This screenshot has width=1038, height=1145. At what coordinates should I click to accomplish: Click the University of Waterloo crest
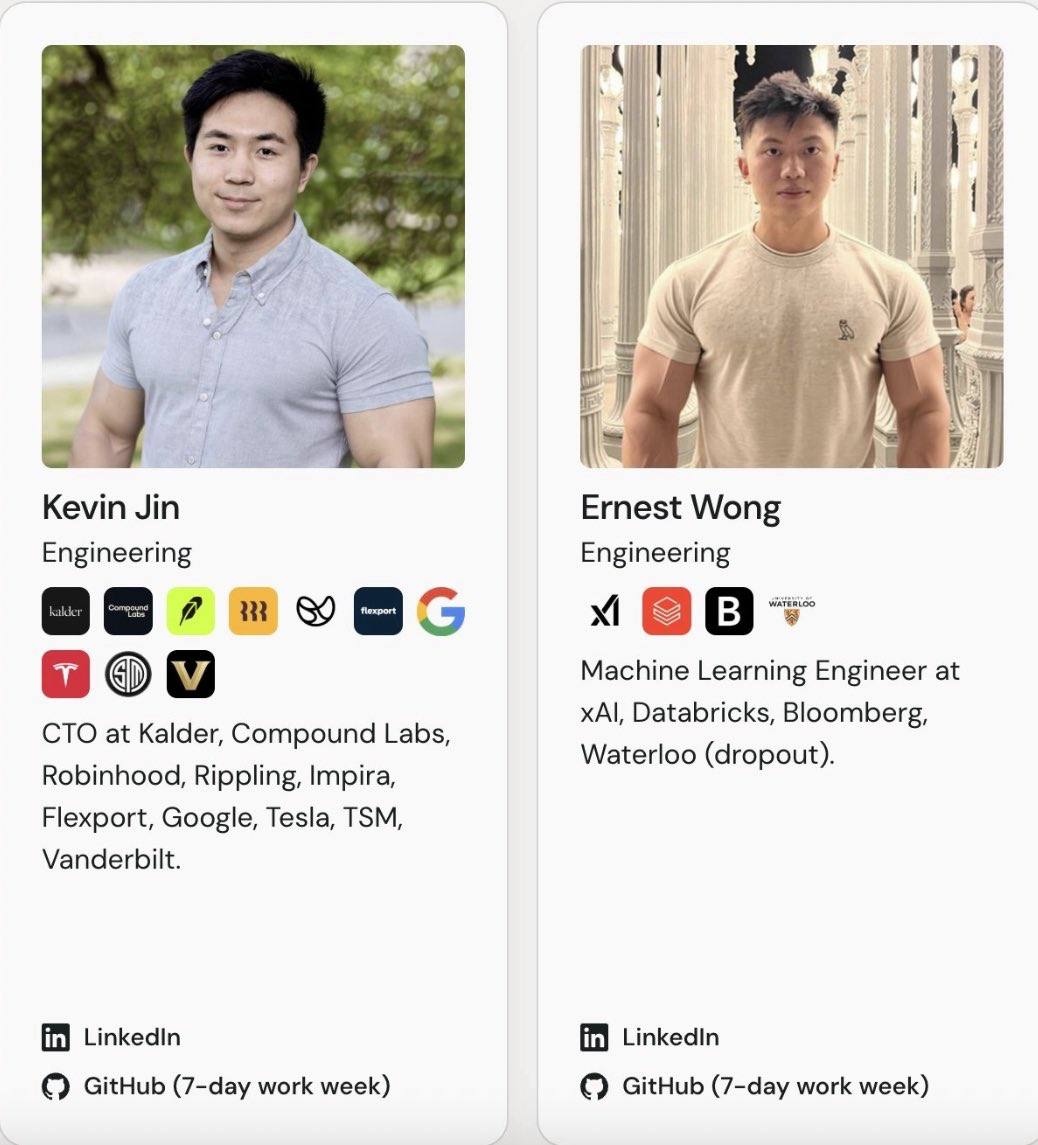tap(792, 611)
